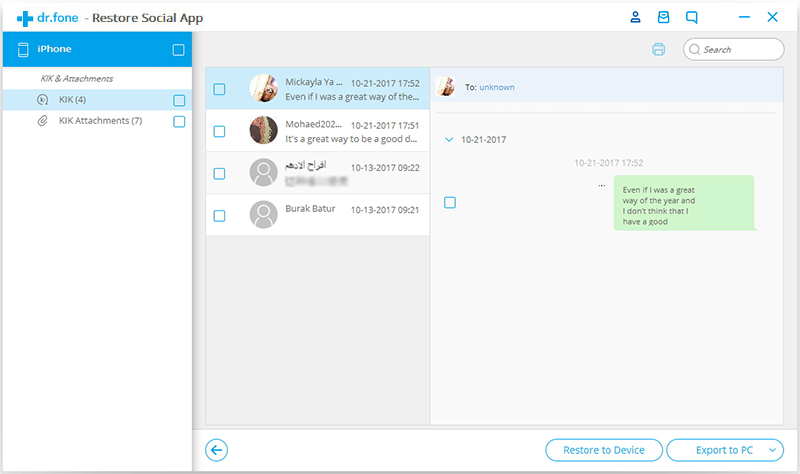Click the paperclip attachments icon
The height and width of the screenshot is (474, 800).
(x=43, y=121)
